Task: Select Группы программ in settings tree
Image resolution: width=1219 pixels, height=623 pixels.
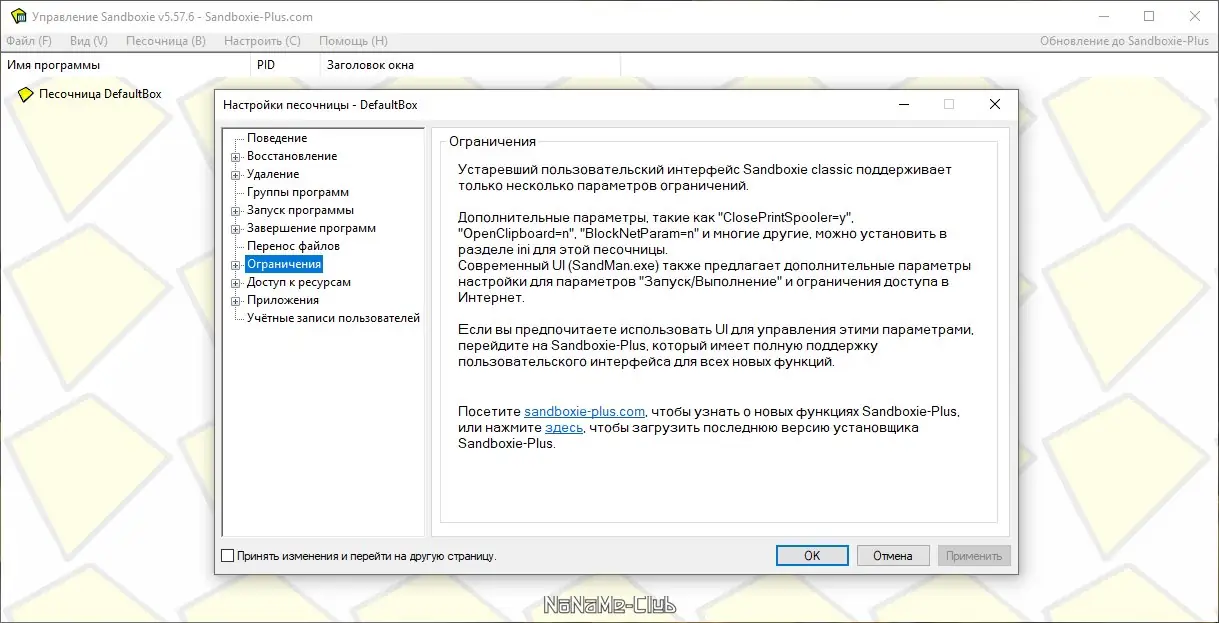Action: click(298, 192)
